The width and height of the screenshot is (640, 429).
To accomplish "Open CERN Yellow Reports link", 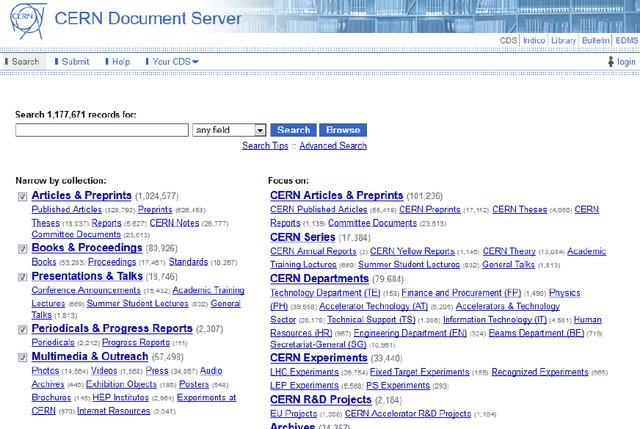I will [x=412, y=251].
